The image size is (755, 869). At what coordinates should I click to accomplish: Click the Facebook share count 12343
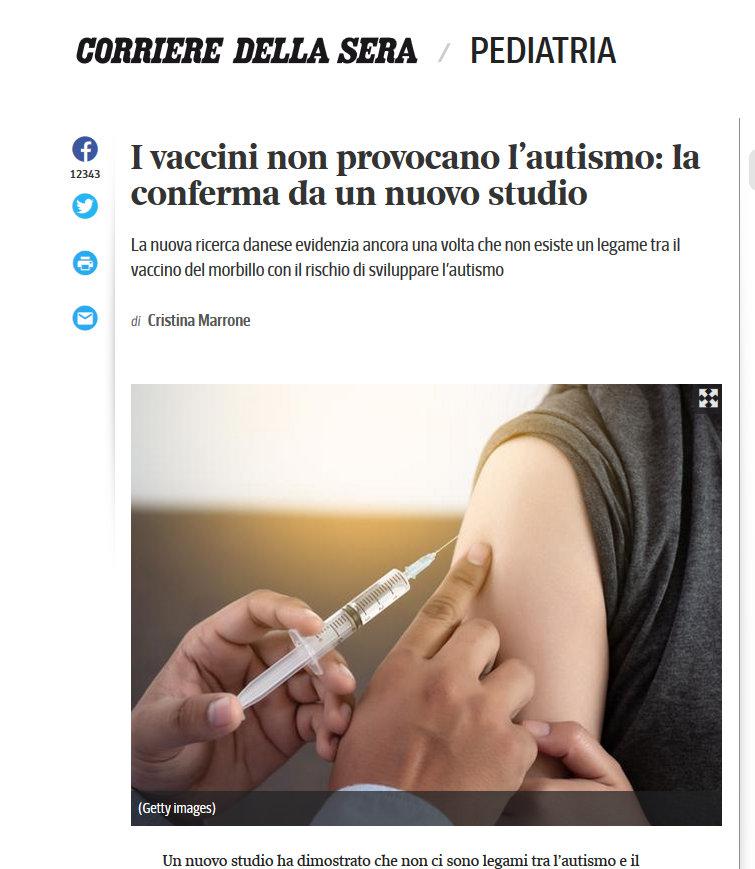pyautogui.click(x=85, y=174)
